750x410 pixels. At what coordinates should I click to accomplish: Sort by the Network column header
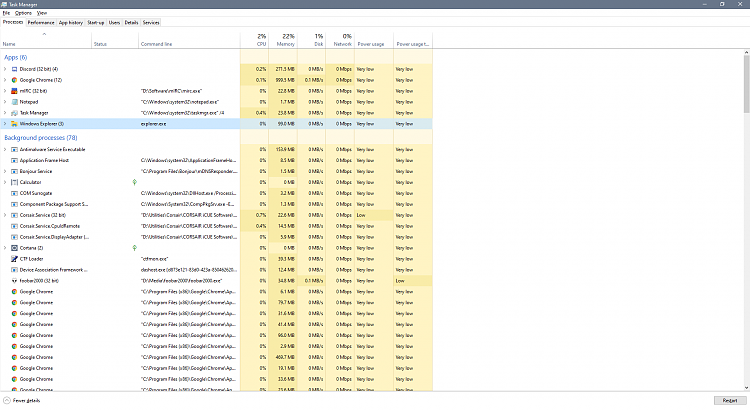340,40
